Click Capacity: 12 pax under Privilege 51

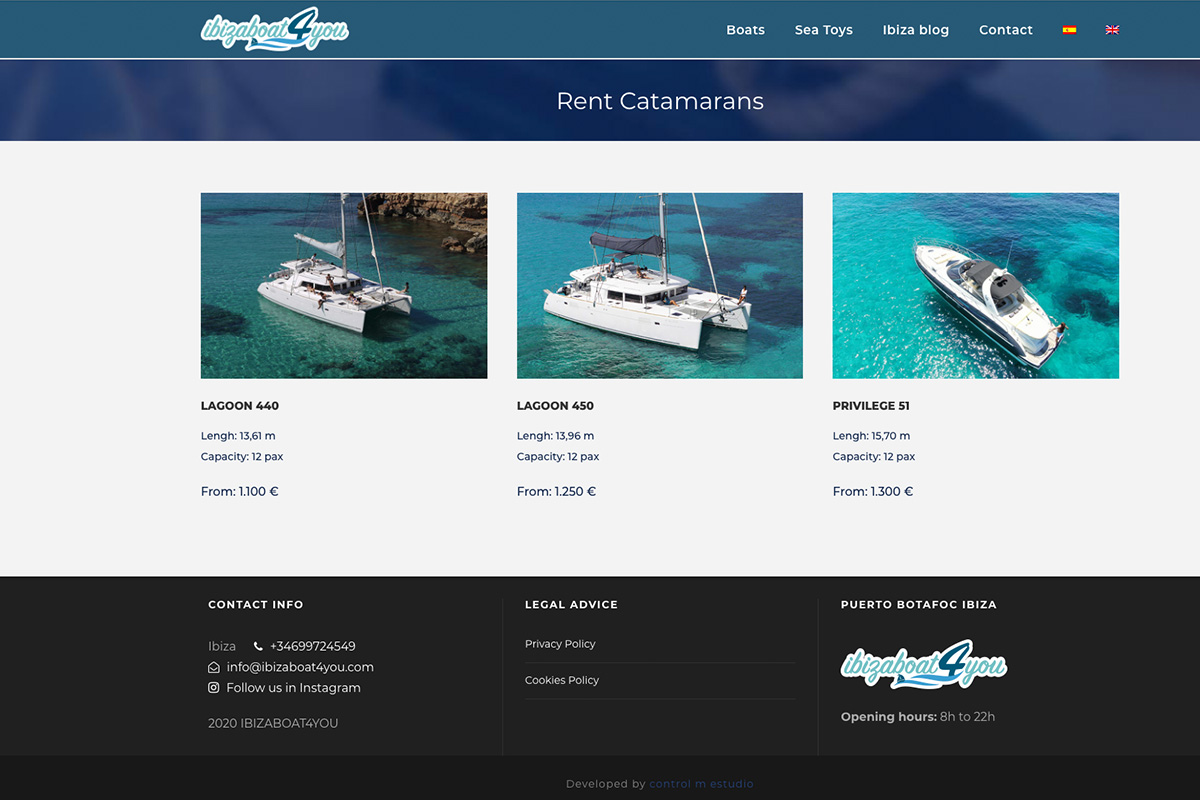[874, 457]
